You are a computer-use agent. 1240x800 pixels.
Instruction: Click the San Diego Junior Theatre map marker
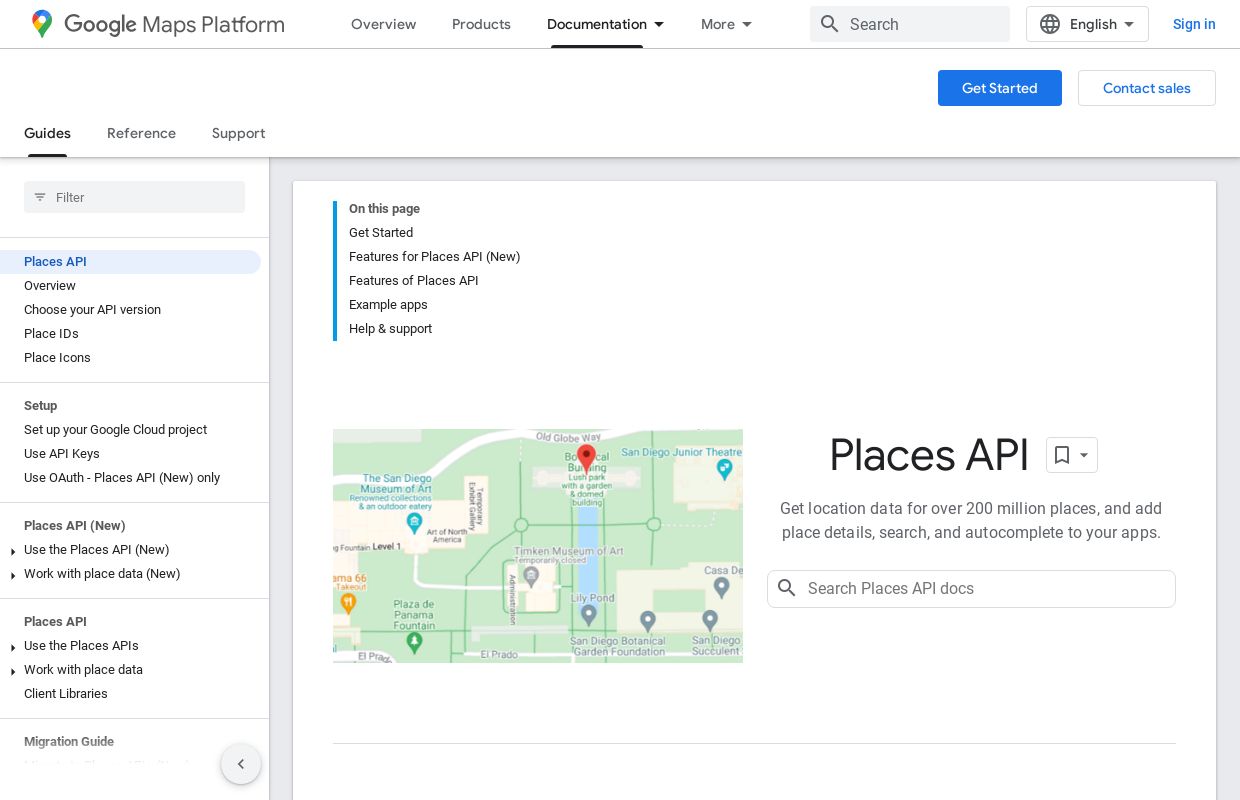point(724,468)
